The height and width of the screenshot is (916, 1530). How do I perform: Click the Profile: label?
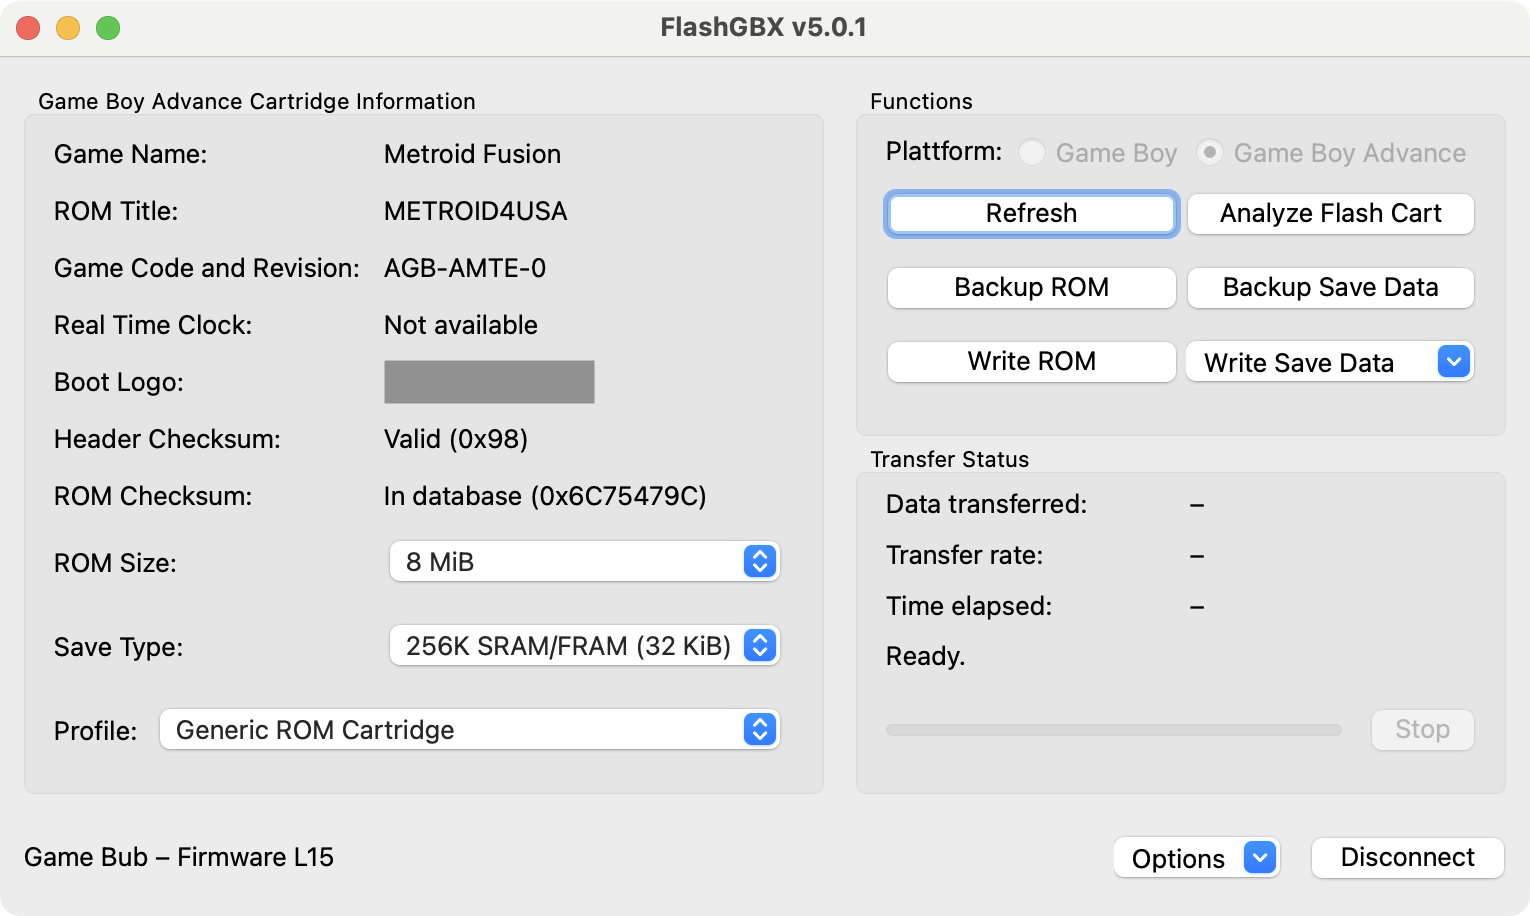[95, 731]
